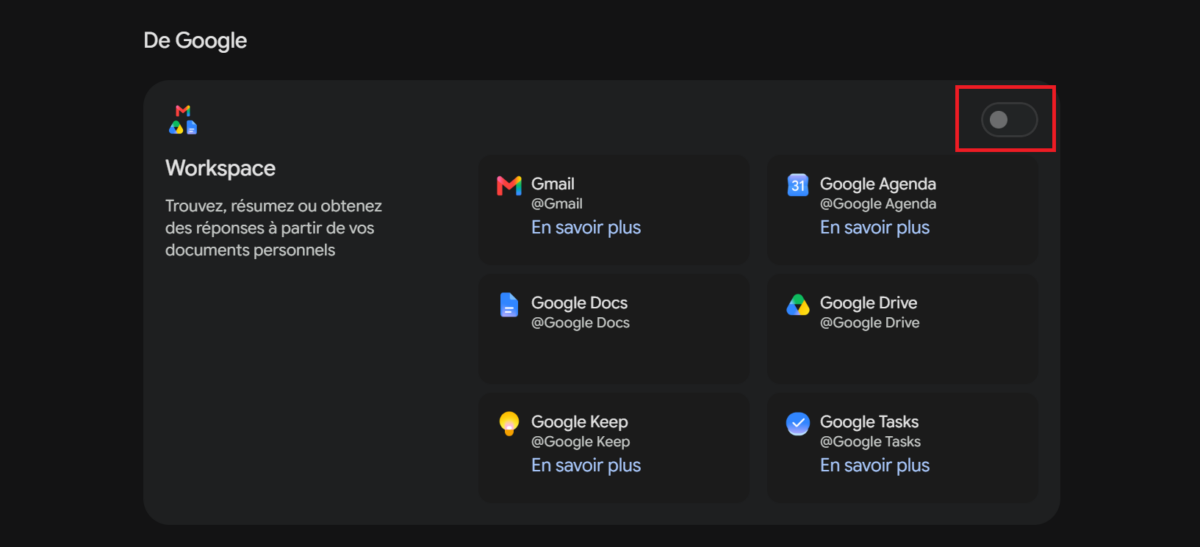The width and height of the screenshot is (1200, 547).
Task: Click the Gmail envelope icon
Action: (509, 186)
